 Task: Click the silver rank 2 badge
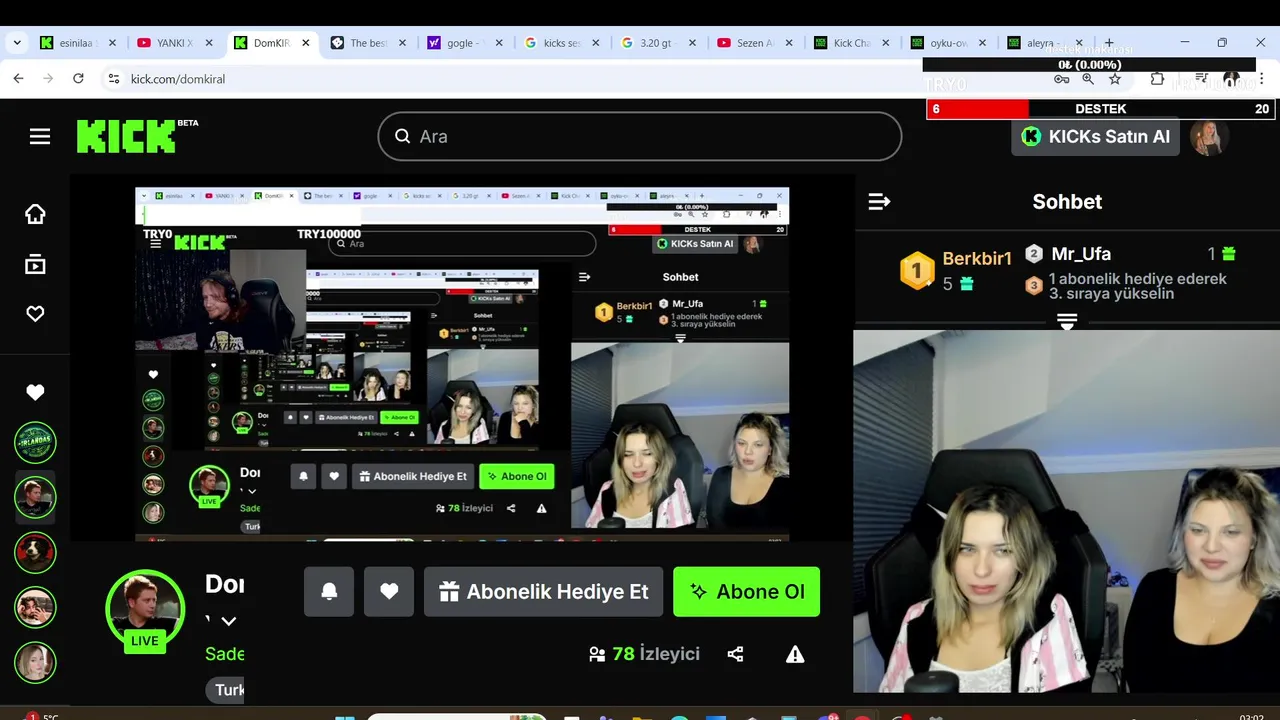[x=1034, y=254]
